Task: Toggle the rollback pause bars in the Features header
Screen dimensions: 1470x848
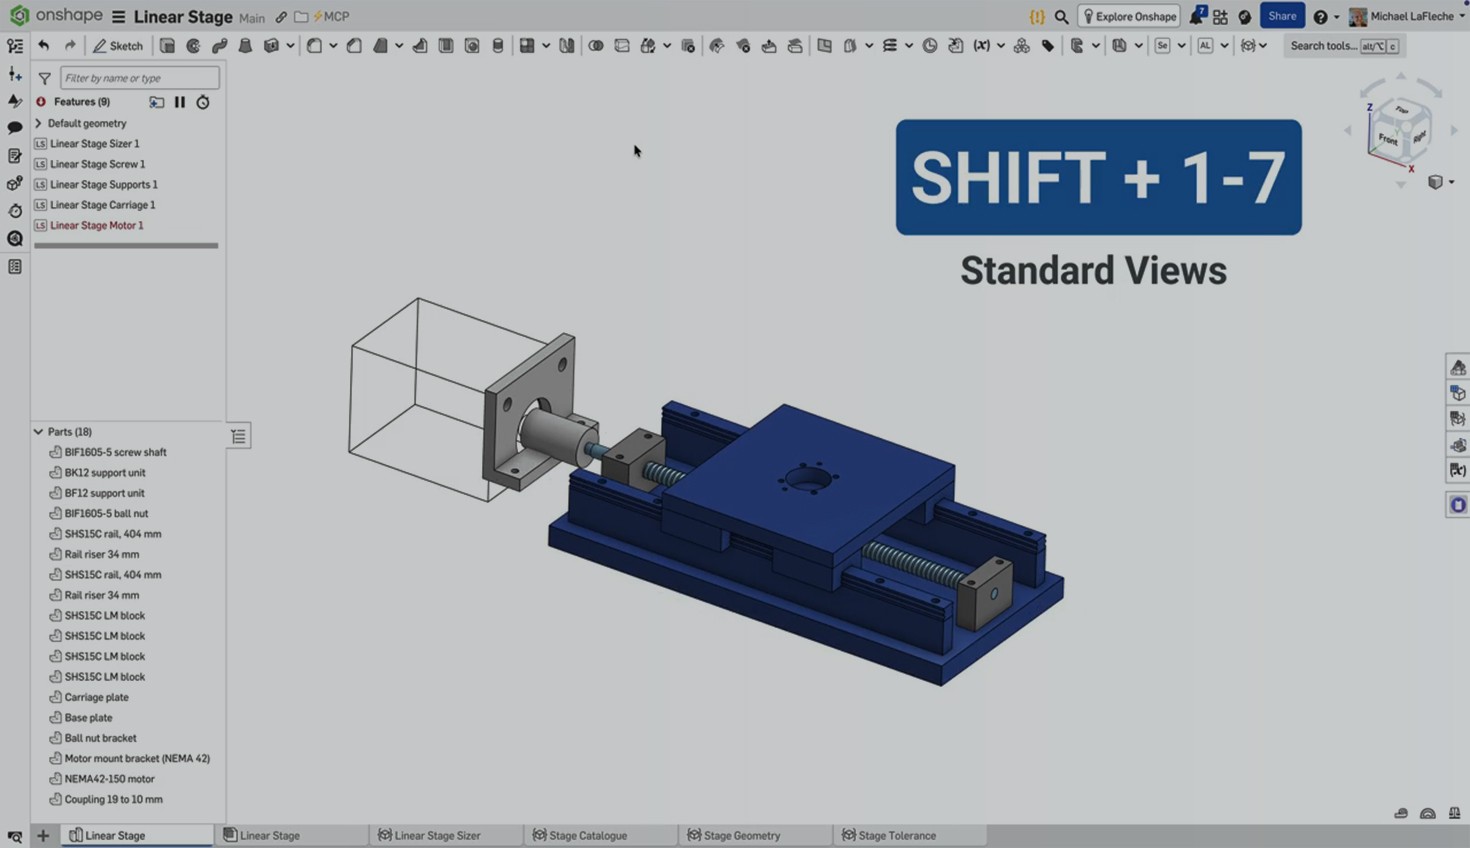Action: 180,102
